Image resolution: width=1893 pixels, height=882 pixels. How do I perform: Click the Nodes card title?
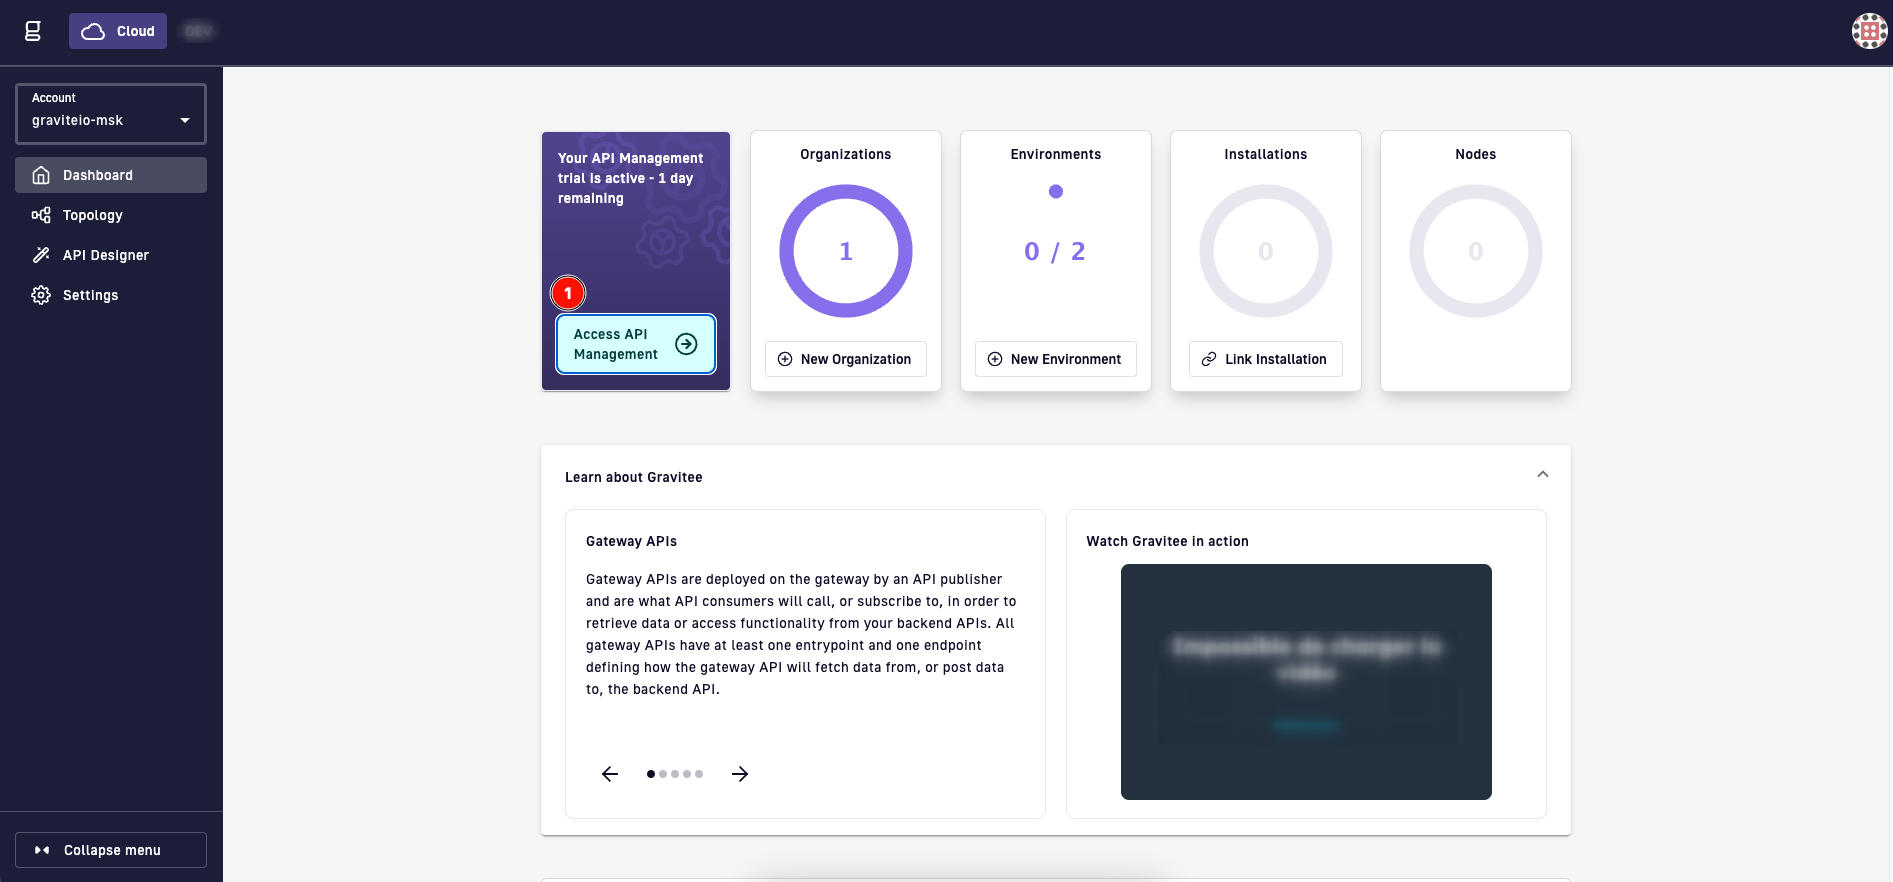[x=1476, y=154]
